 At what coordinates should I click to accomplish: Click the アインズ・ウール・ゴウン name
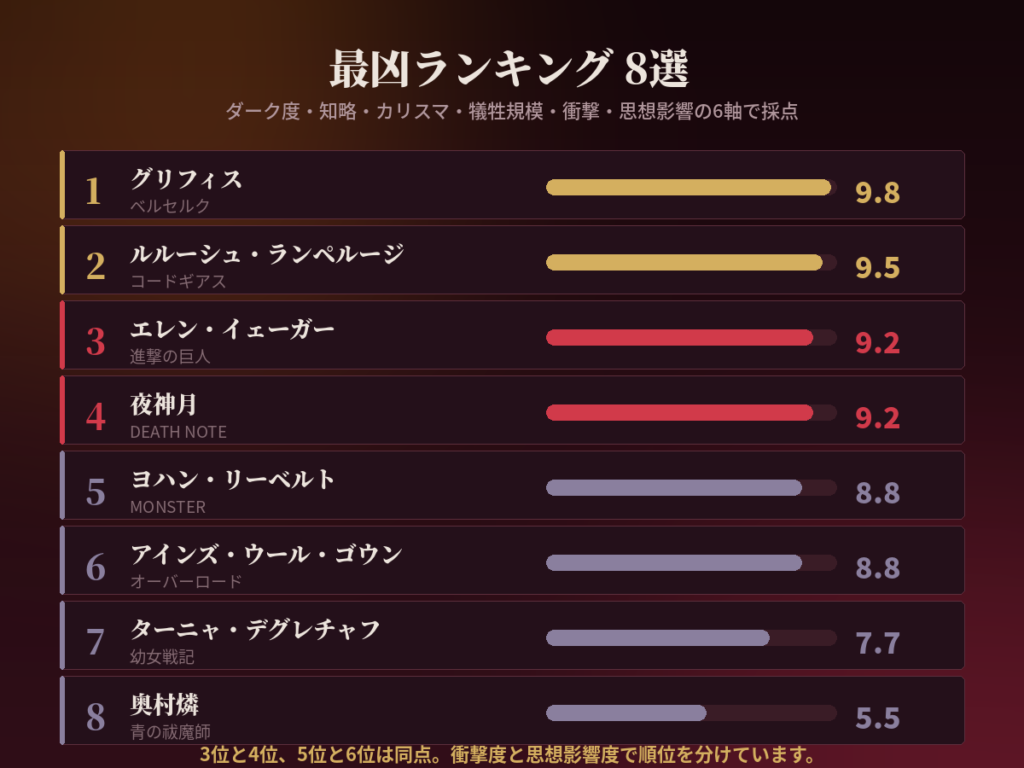tap(266, 554)
